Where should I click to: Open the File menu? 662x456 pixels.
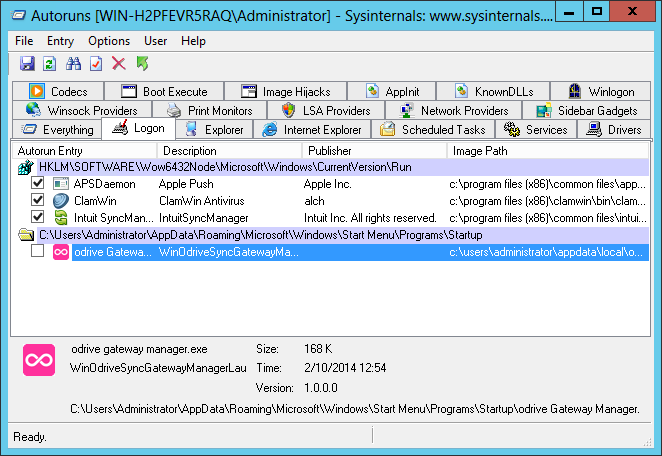tap(24, 41)
